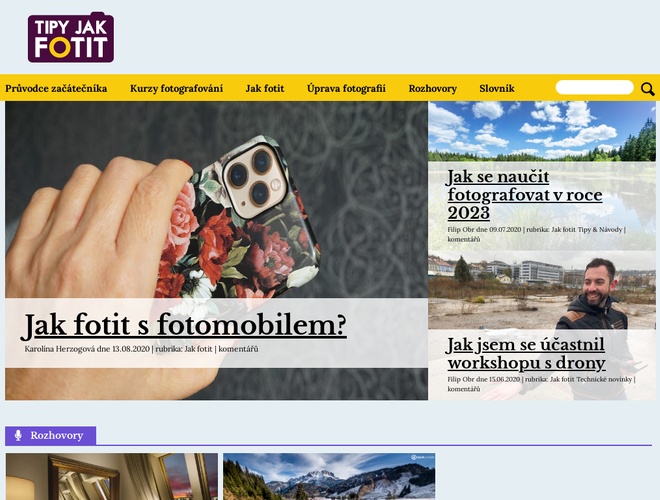Open the Technické novinky category link

click(604, 379)
